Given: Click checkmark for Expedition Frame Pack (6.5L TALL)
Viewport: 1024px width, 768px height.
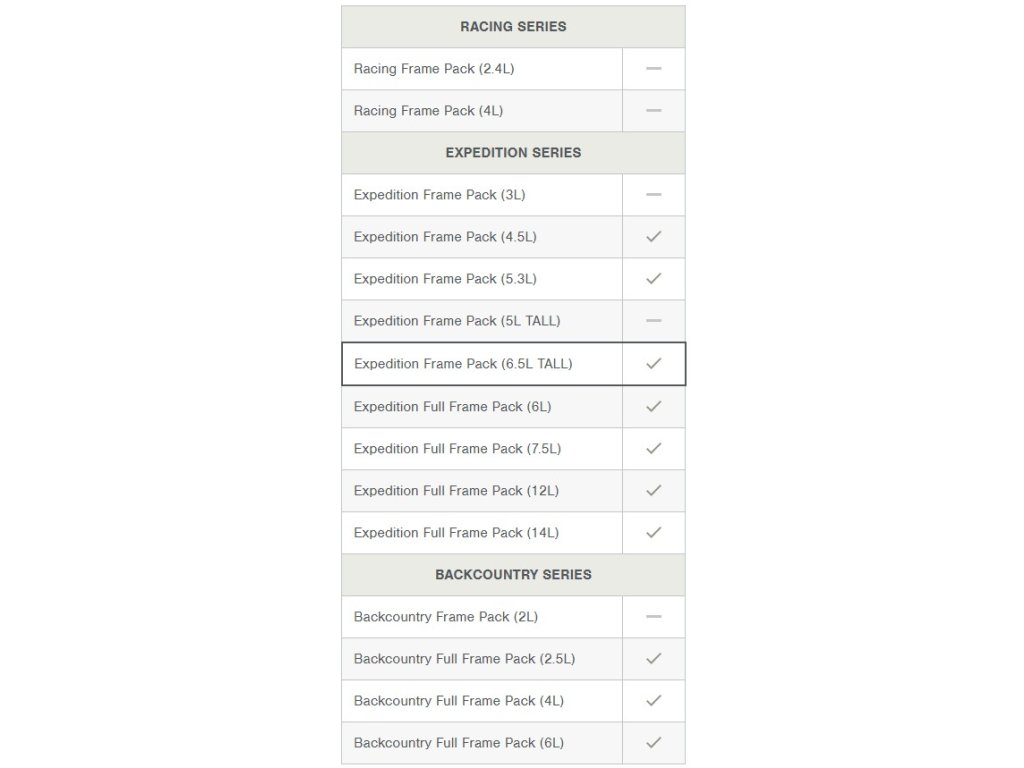Looking at the screenshot, I should pyautogui.click(x=654, y=364).
